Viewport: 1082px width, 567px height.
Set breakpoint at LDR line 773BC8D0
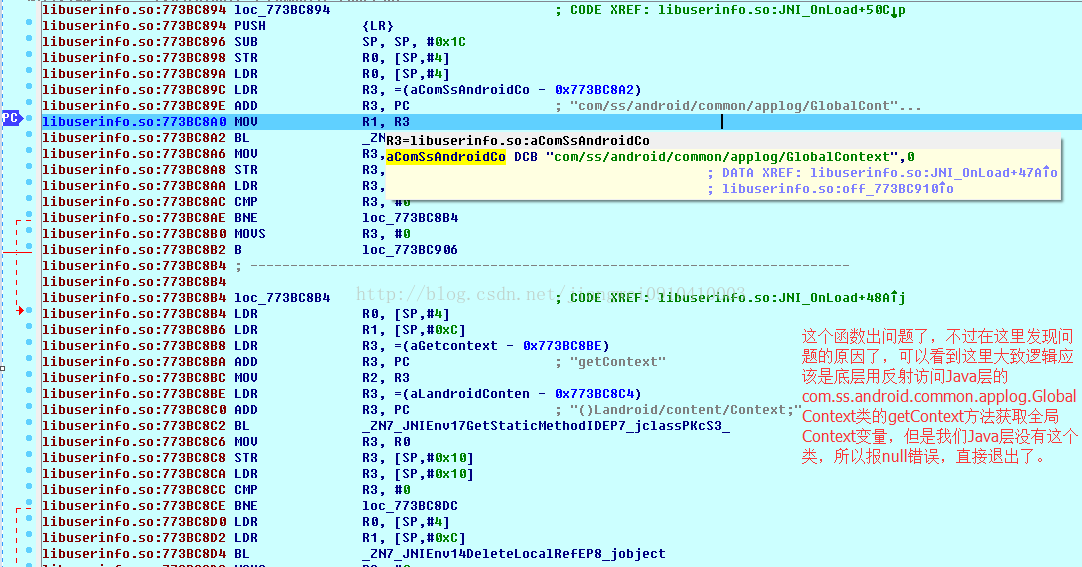29,519
